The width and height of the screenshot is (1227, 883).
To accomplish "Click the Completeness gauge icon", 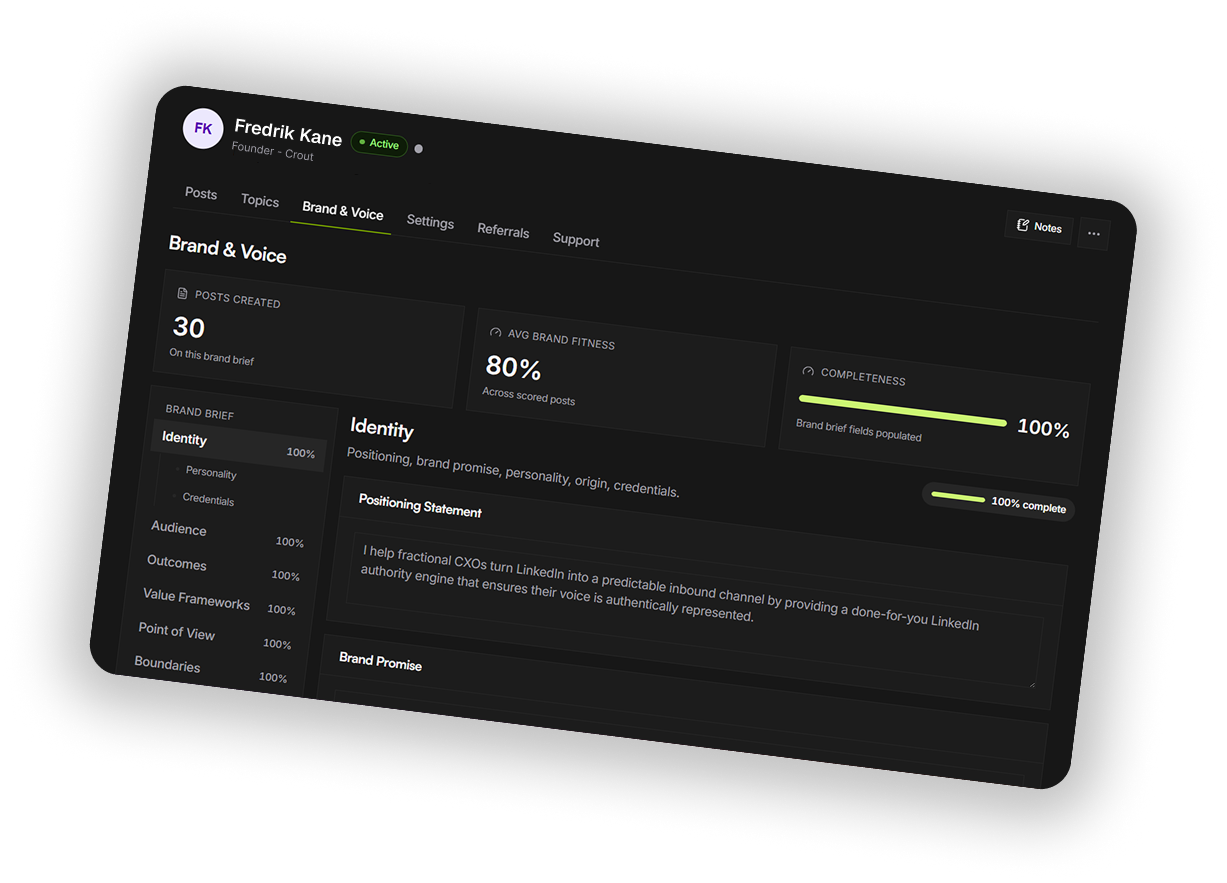I will pos(808,371).
